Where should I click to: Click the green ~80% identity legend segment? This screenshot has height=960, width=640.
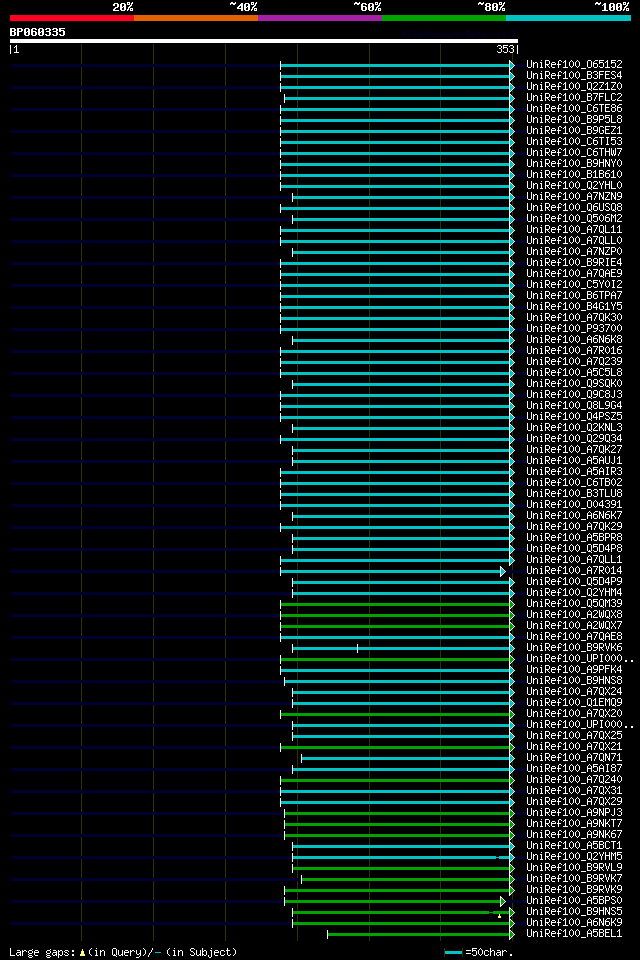(444, 18)
